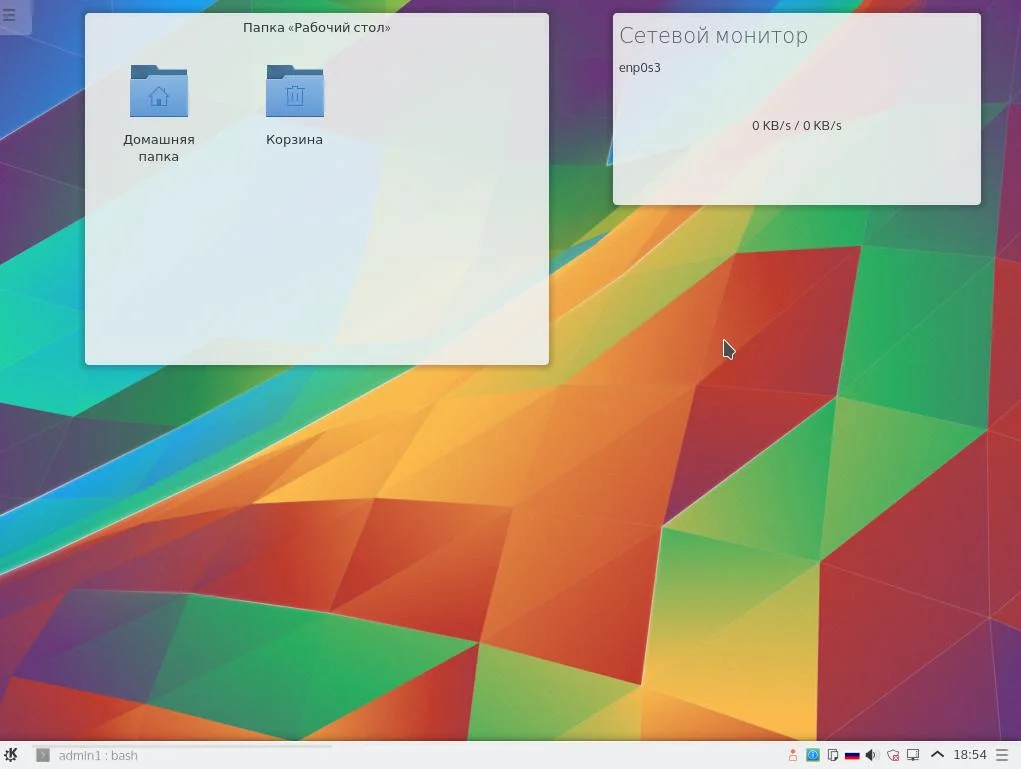Open the clipboard tray icon
The width and height of the screenshot is (1021, 769).
[832, 755]
